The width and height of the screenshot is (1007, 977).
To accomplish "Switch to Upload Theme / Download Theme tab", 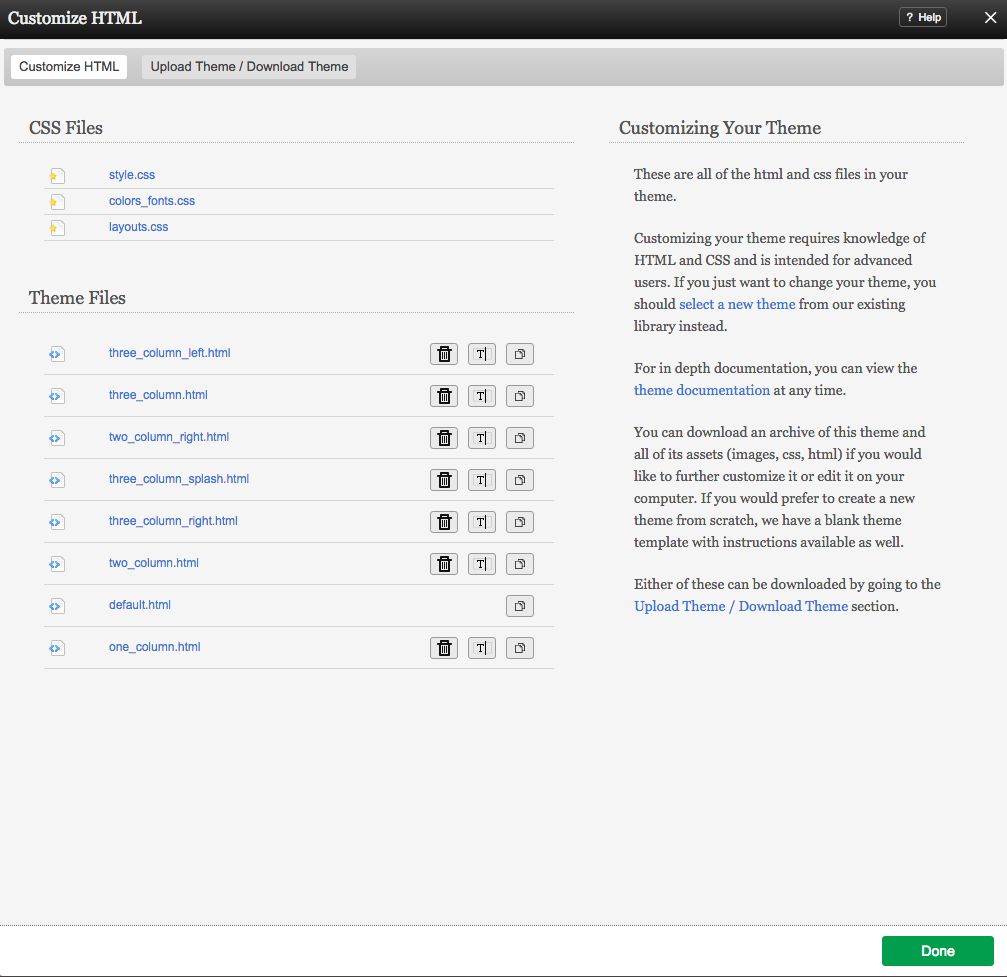I will coord(249,67).
